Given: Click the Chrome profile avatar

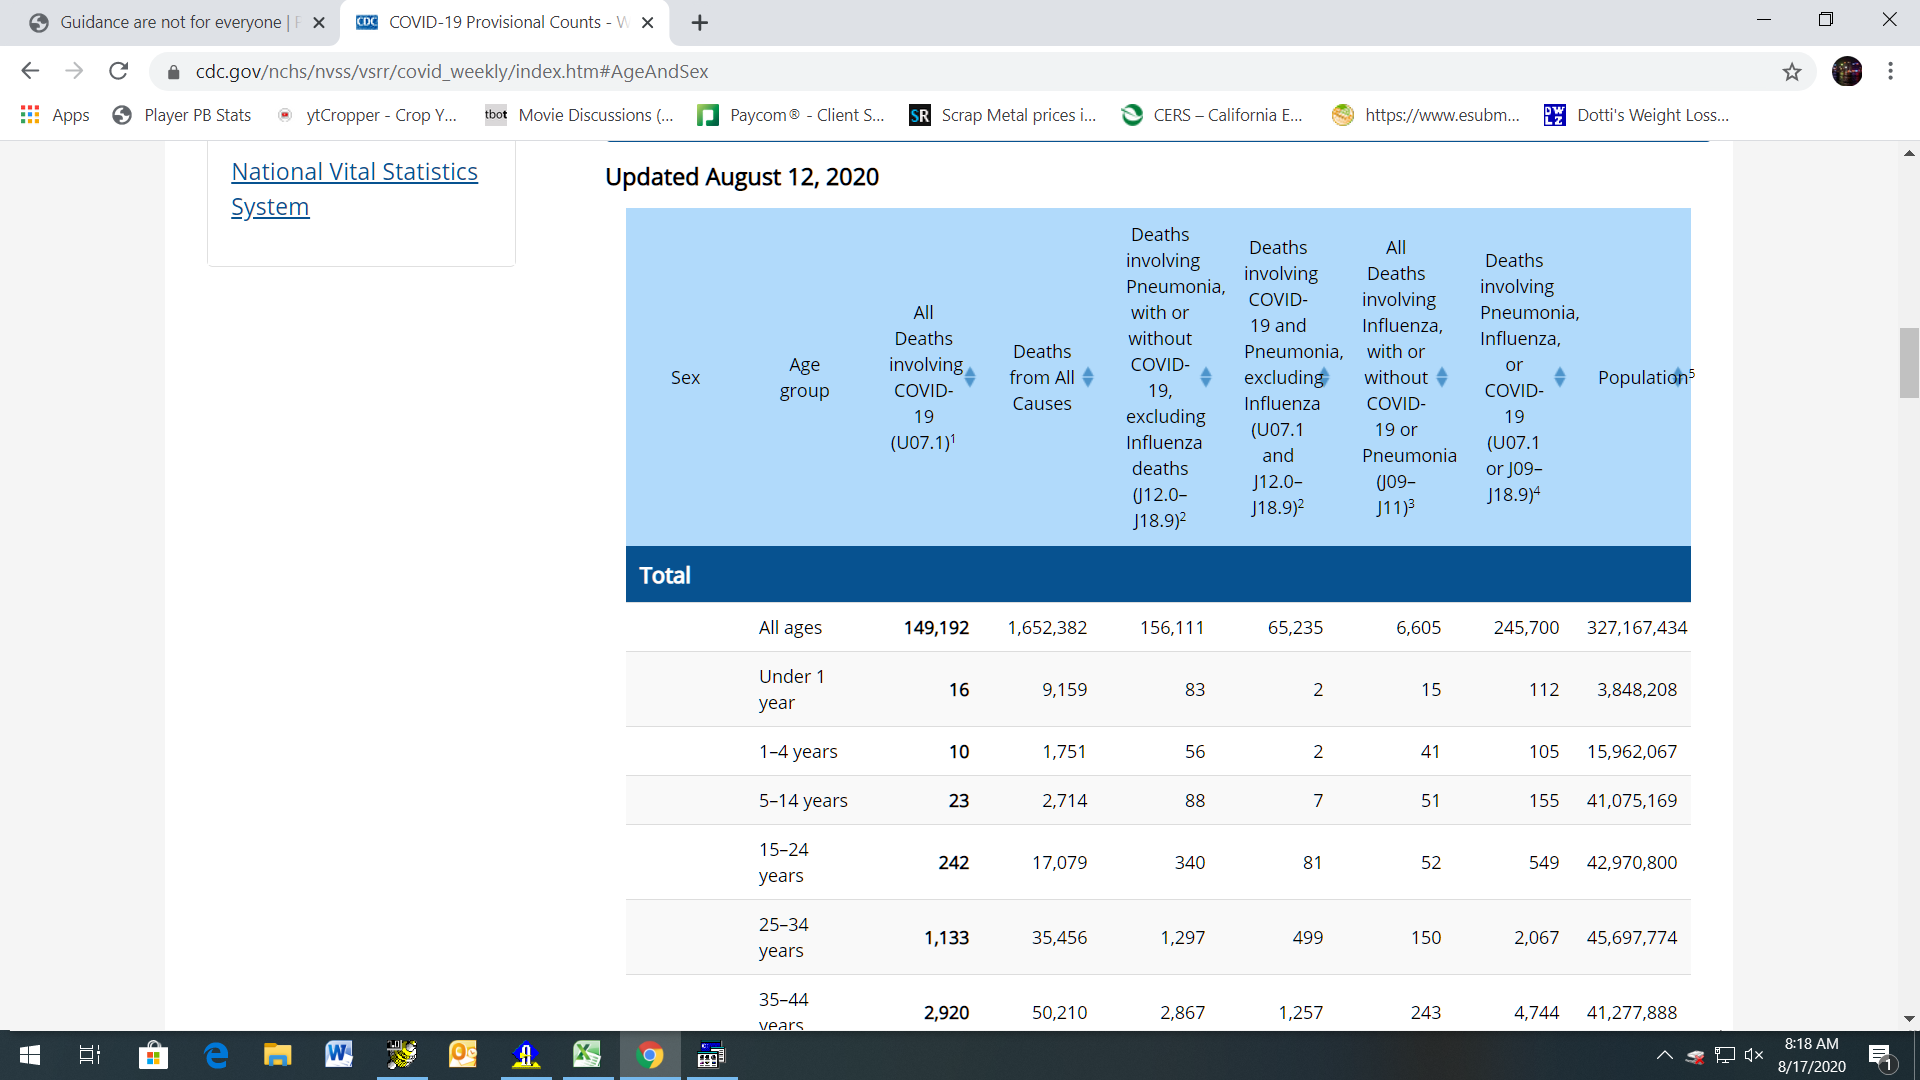Looking at the screenshot, I should (x=1846, y=71).
